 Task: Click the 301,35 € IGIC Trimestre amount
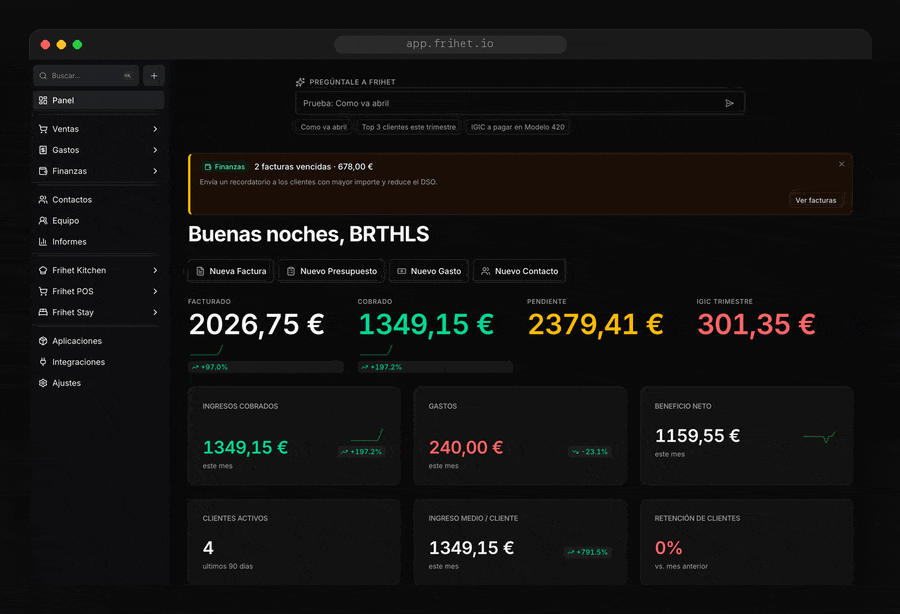tap(757, 325)
